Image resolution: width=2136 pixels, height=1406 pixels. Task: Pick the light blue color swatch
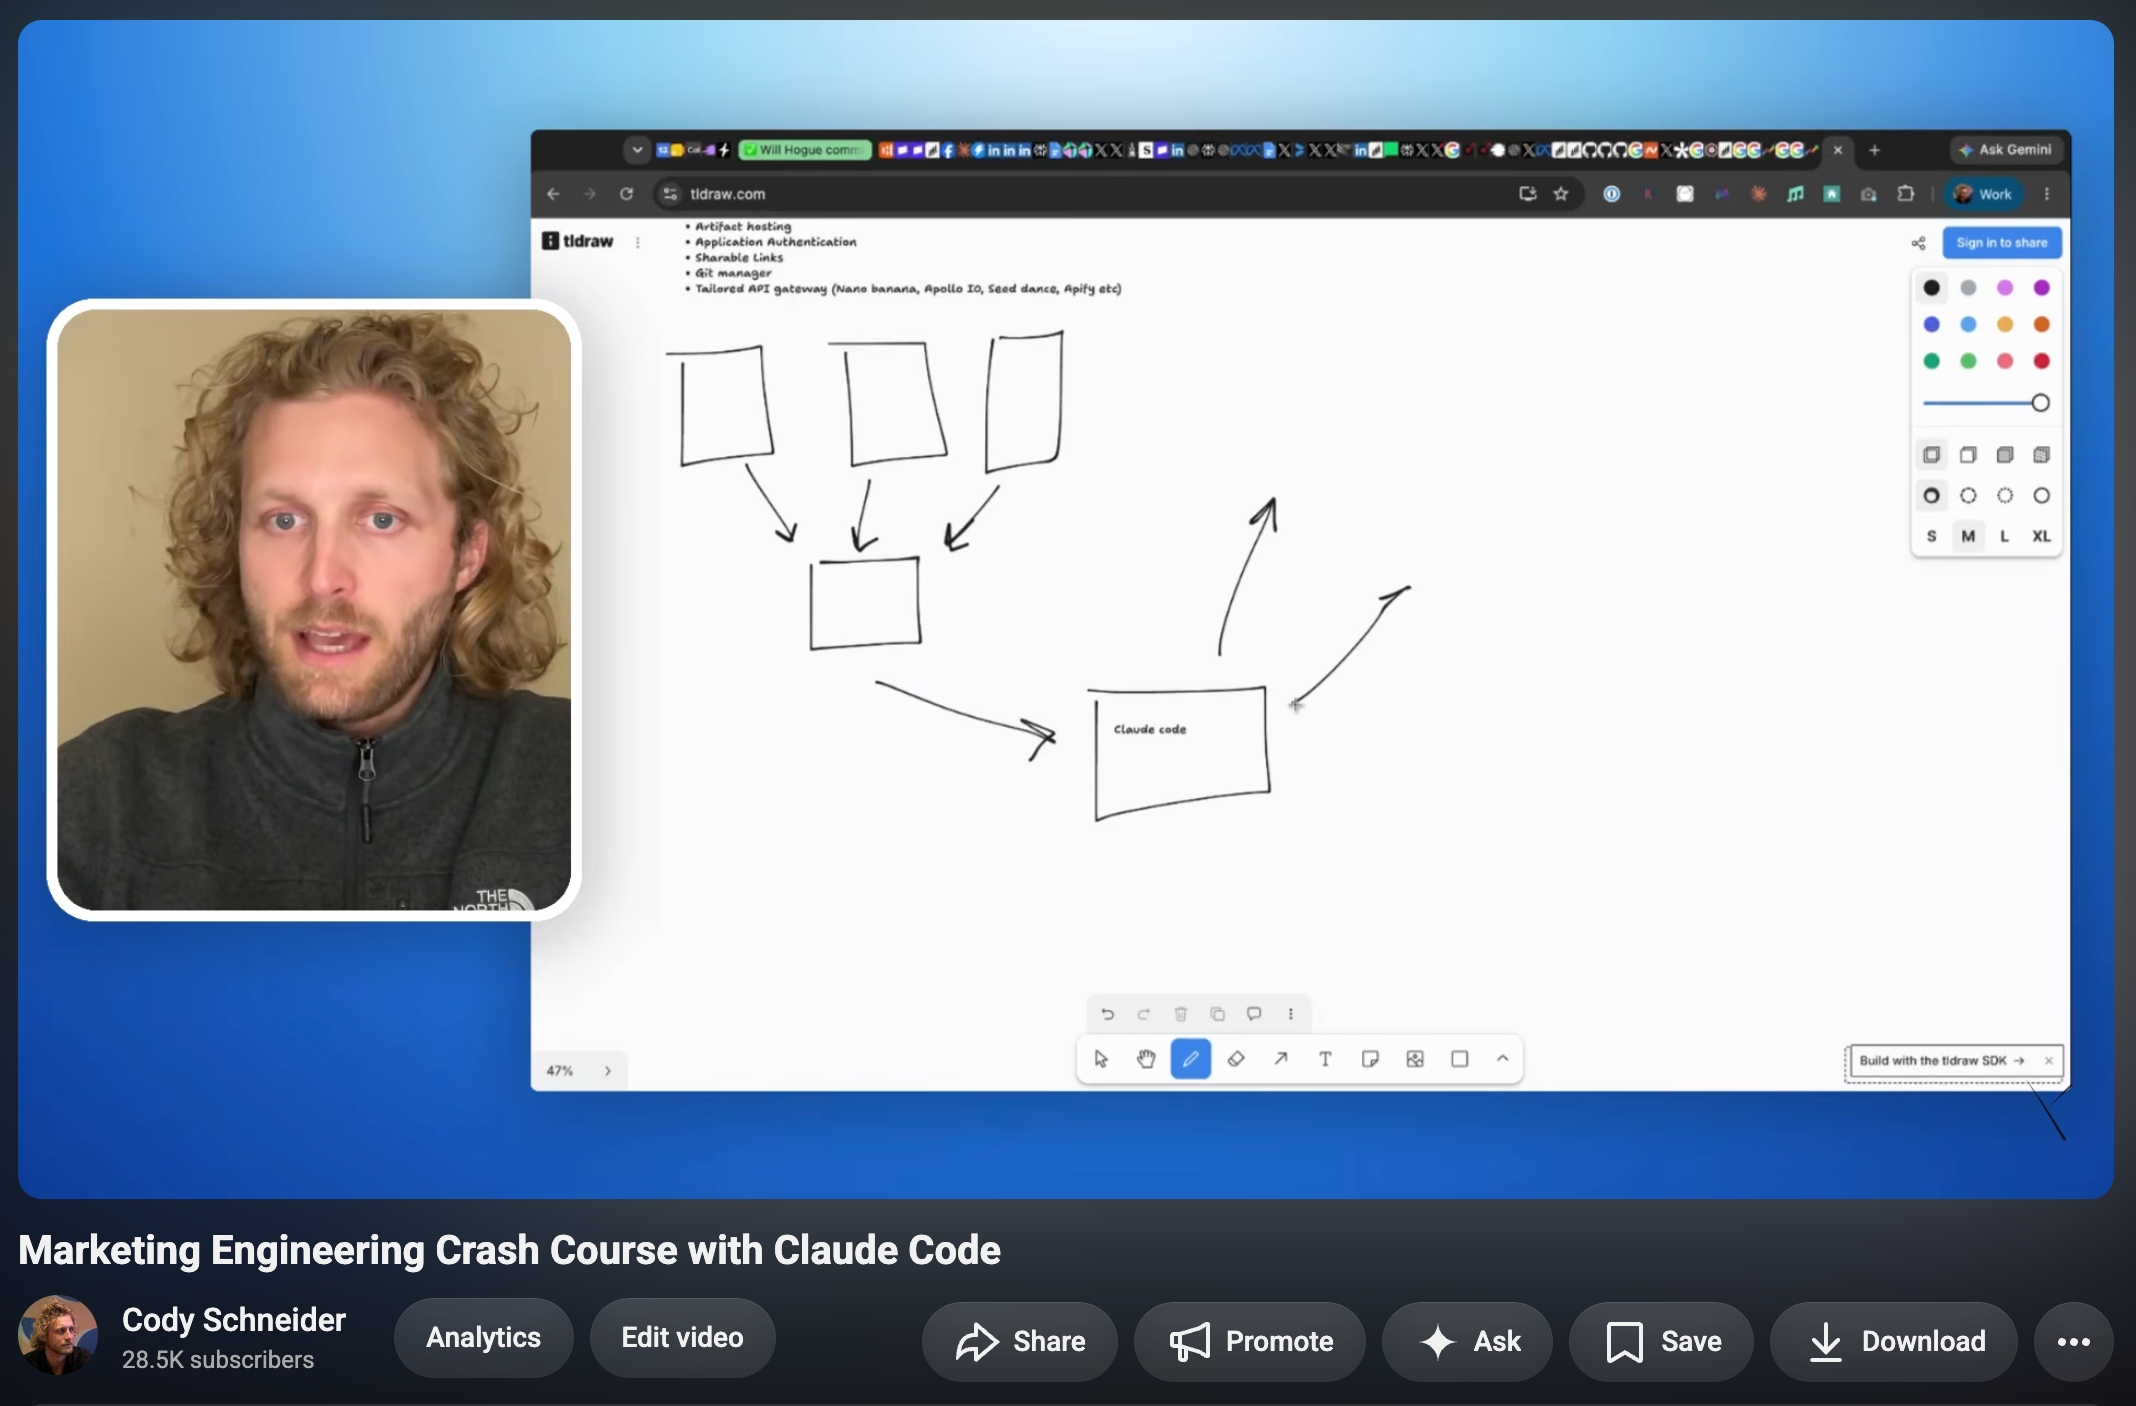point(1969,325)
